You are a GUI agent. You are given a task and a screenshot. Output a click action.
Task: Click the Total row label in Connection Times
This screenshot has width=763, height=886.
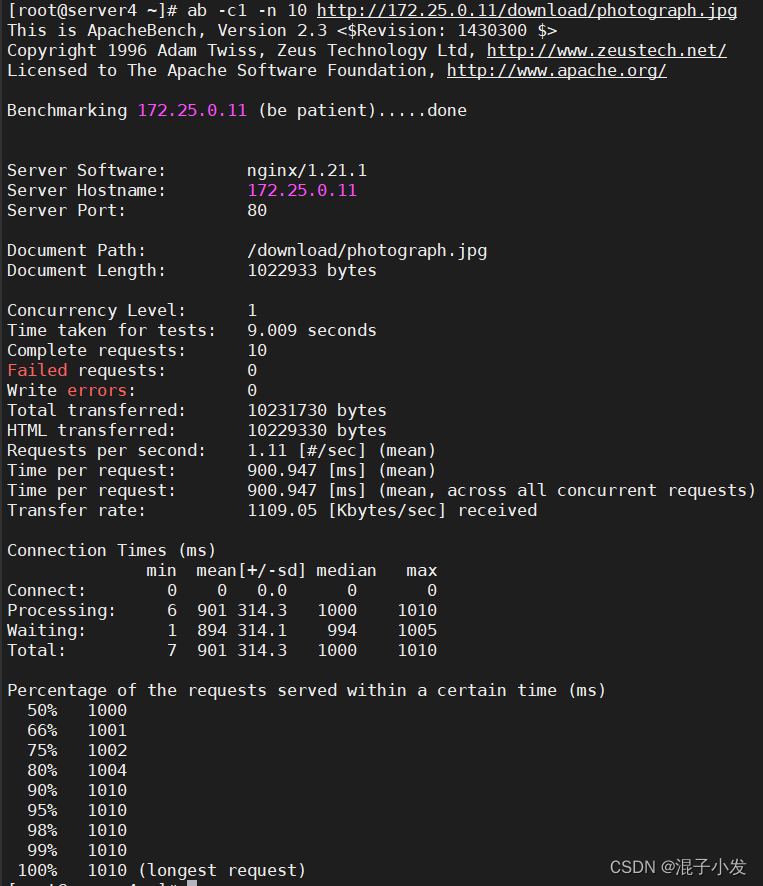[36, 651]
